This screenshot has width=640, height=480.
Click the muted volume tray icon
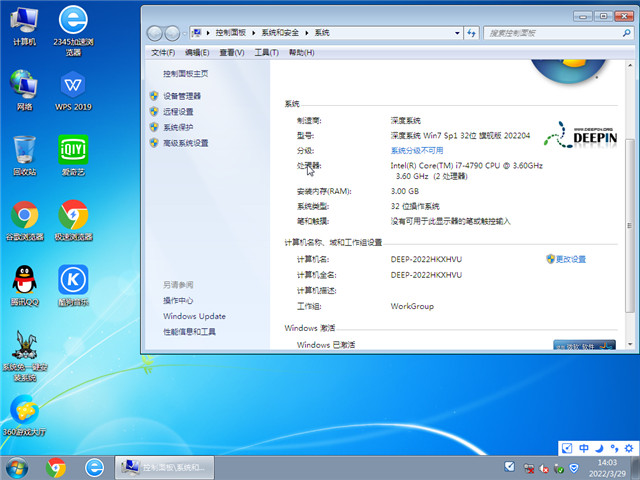pyautogui.click(x=543, y=467)
